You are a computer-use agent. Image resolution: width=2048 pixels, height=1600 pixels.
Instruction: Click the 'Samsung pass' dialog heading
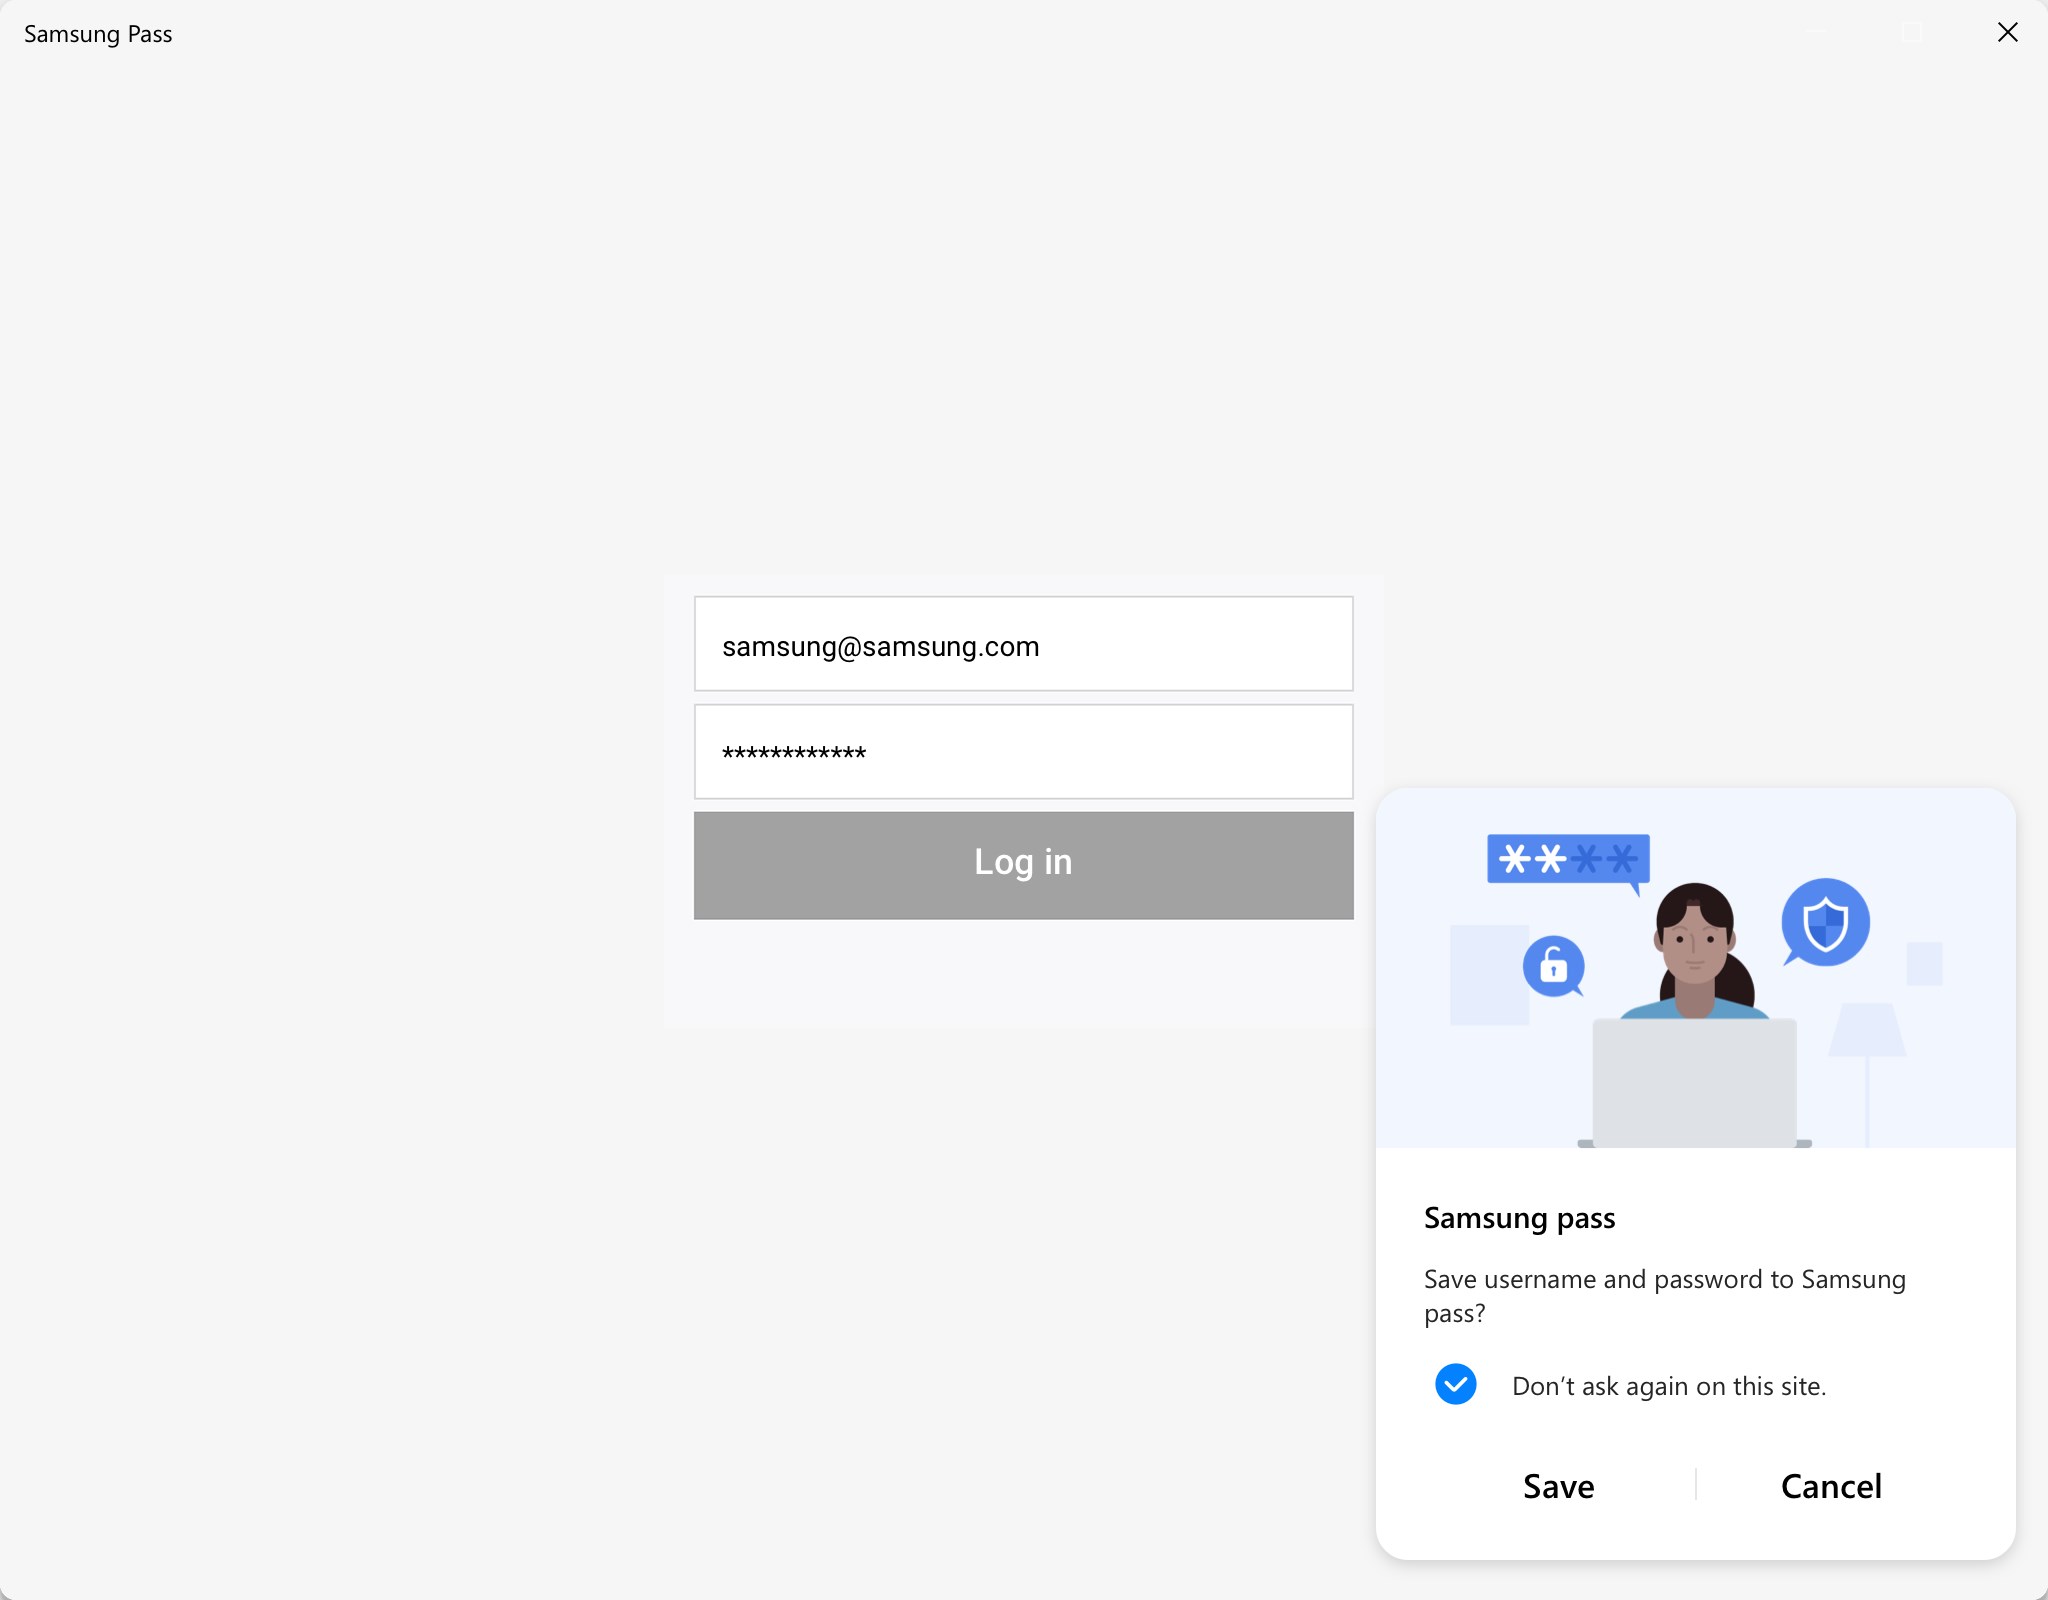click(1519, 1218)
